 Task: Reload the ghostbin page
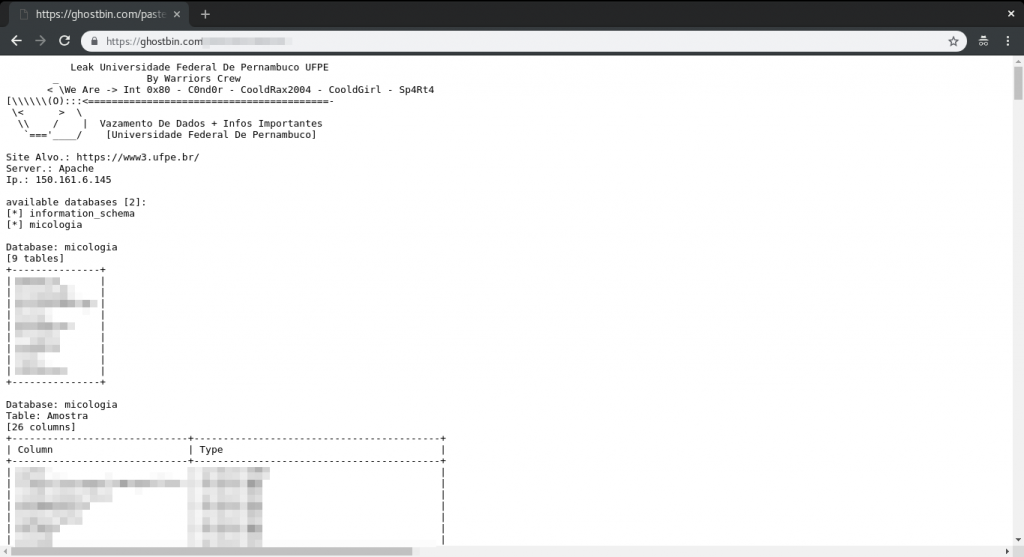point(64,41)
